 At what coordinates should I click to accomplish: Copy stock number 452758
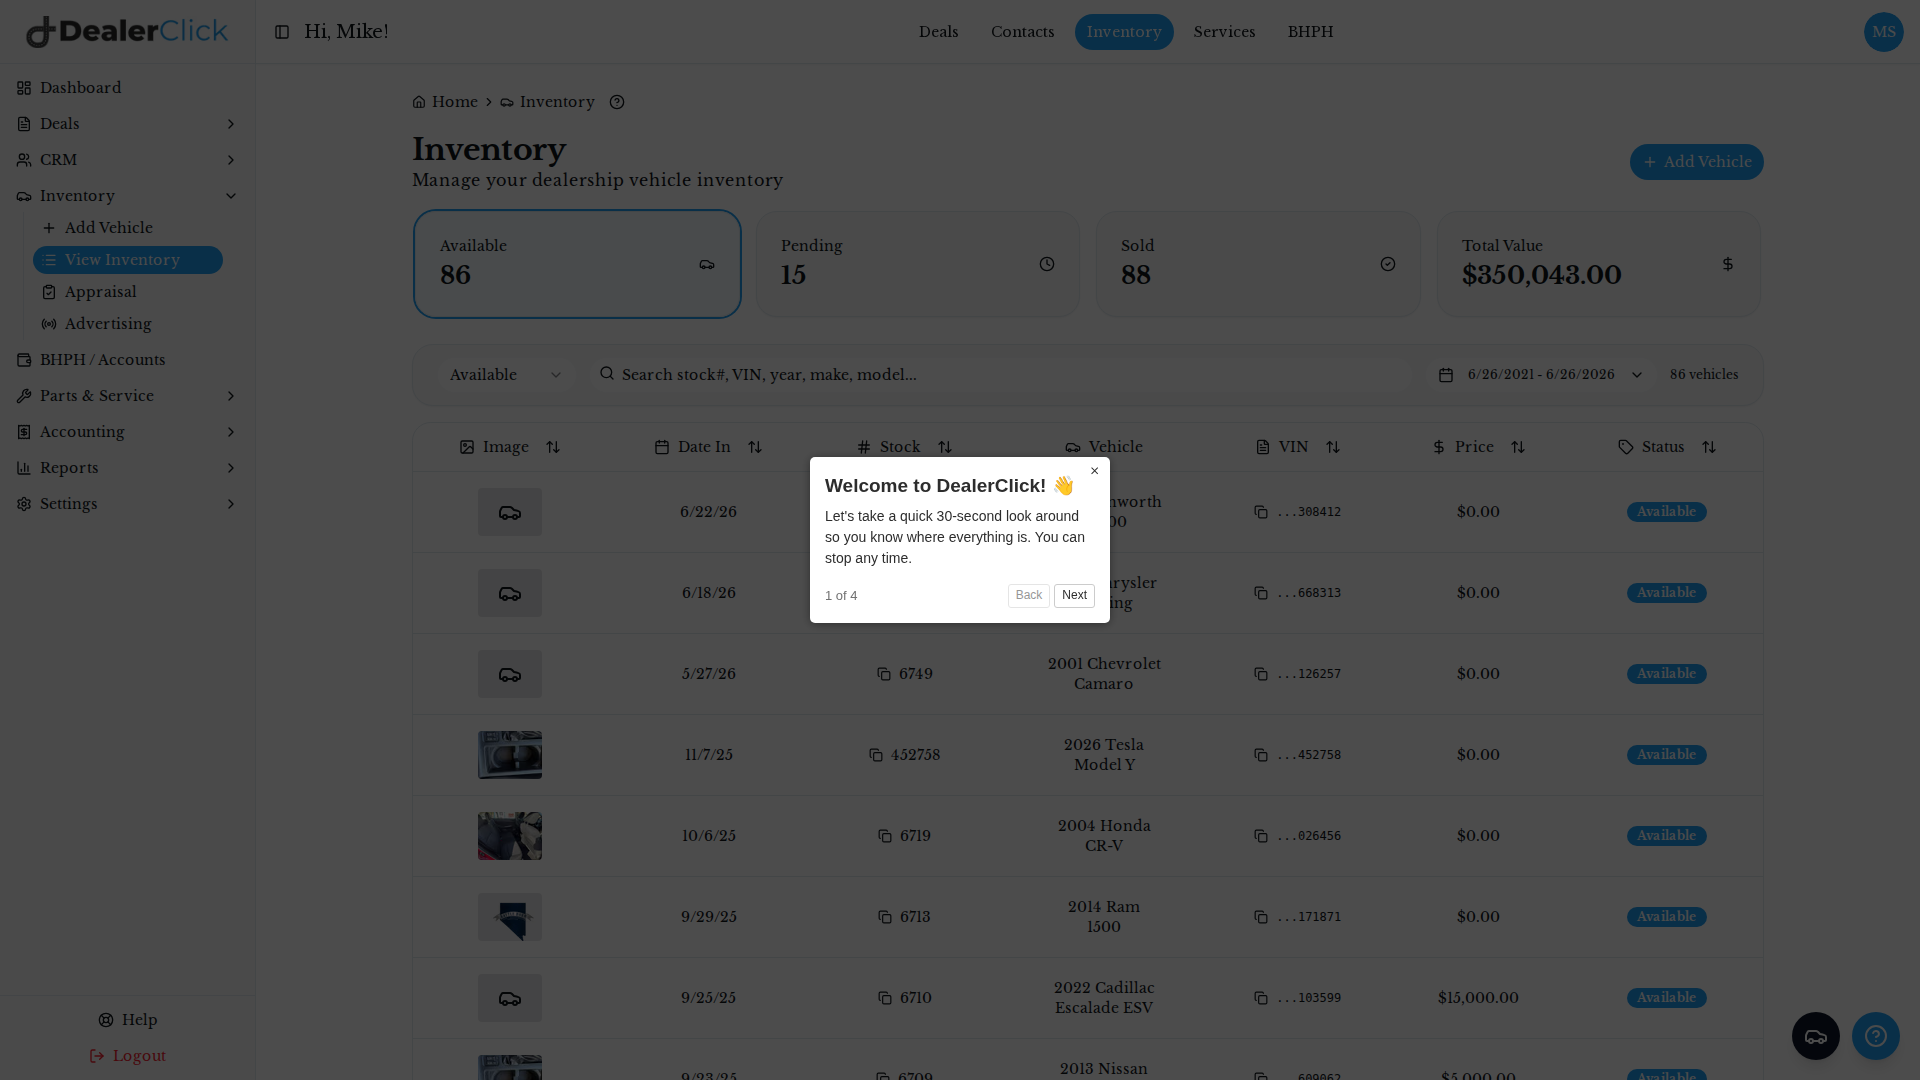[x=876, y=755]
